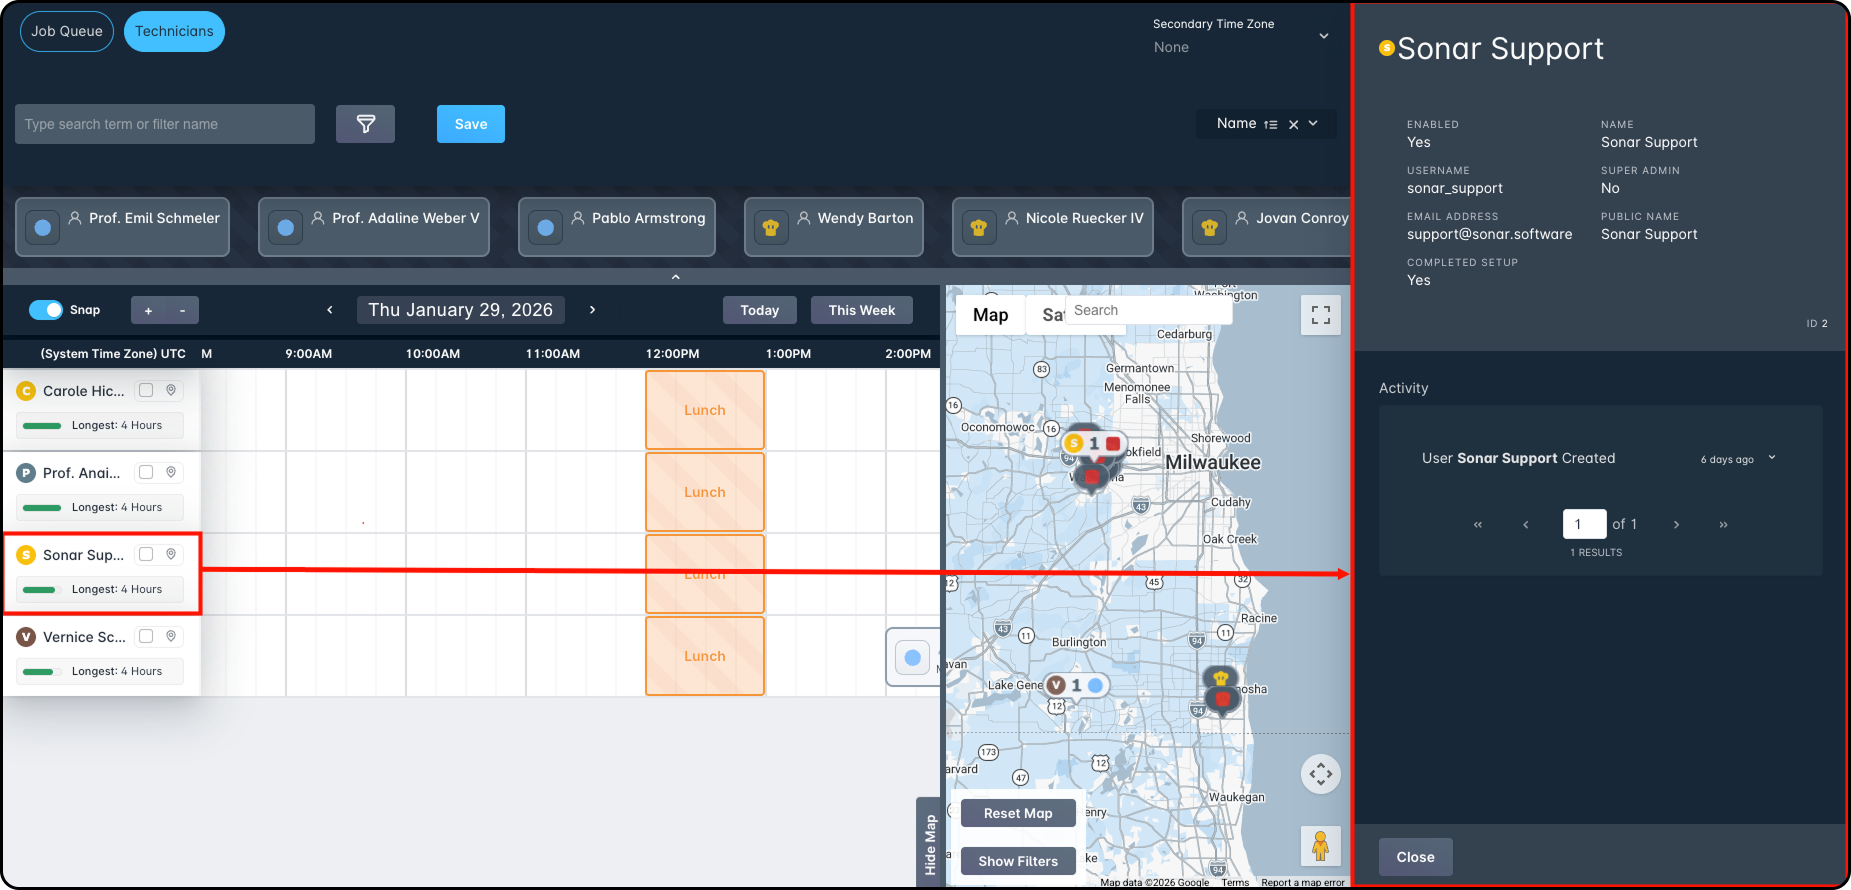Open the date picker showing Thu January 29, 2026
Screen dimensions: 1851x890
point(461,310)
